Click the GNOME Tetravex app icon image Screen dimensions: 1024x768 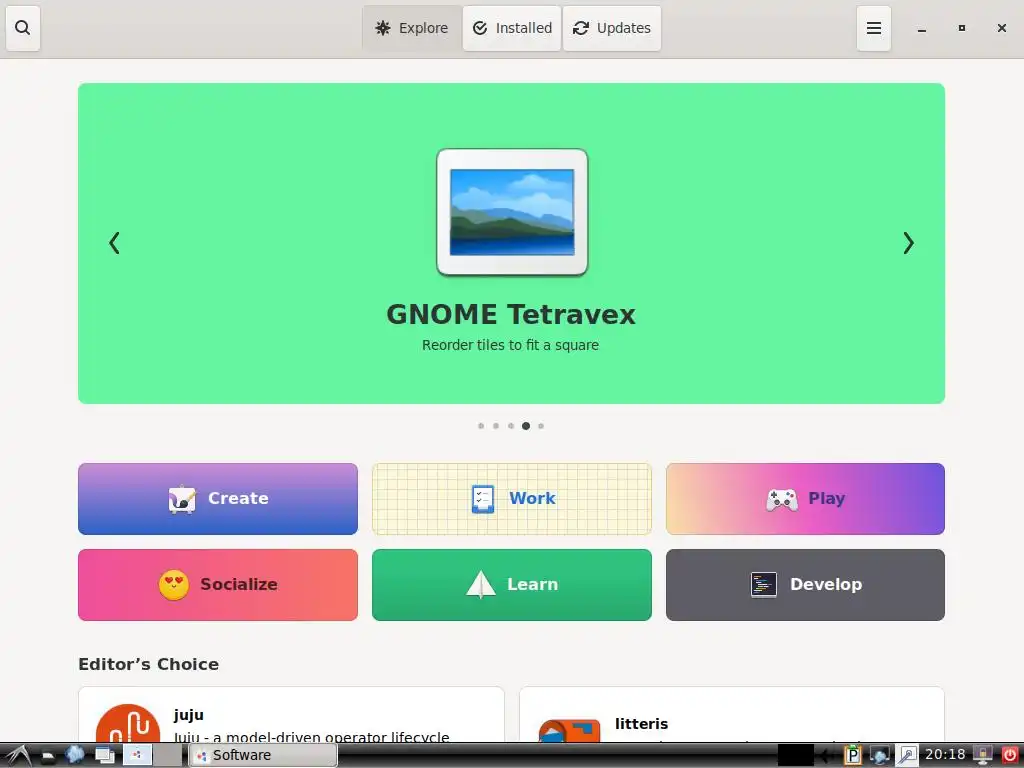(512, 212)
